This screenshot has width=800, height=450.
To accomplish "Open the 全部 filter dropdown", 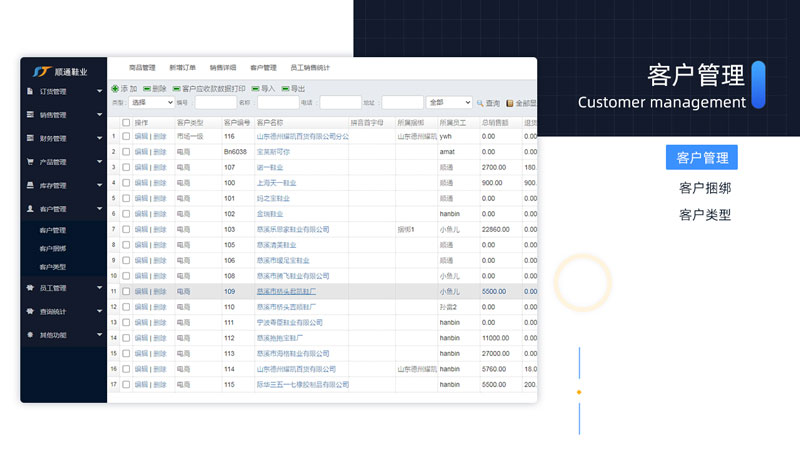I will [449, 102].
